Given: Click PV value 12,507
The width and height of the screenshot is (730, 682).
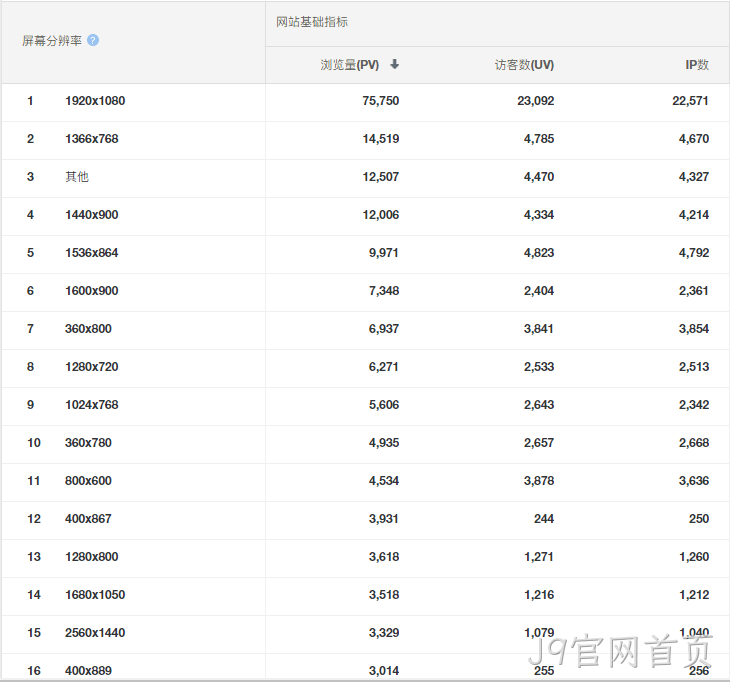Looking at the screenshot, I should click(x=381, y=177).
